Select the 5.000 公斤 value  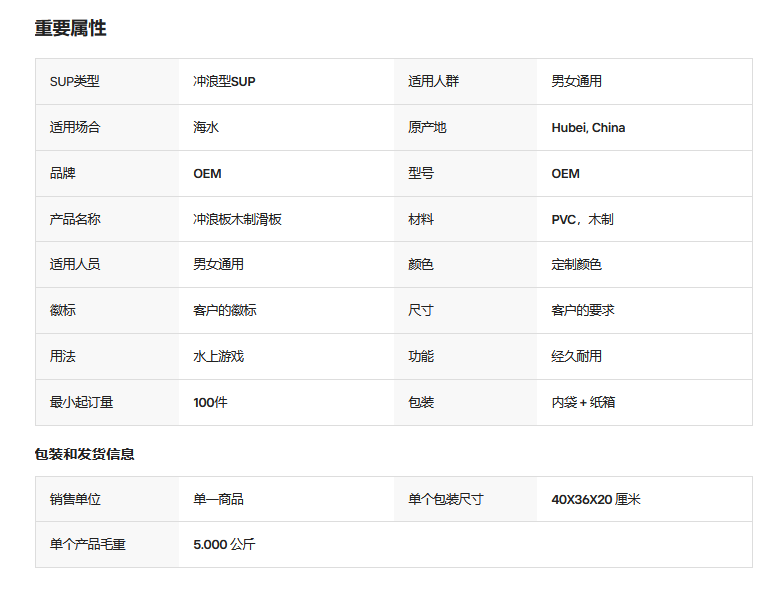[x=224, y=545]
